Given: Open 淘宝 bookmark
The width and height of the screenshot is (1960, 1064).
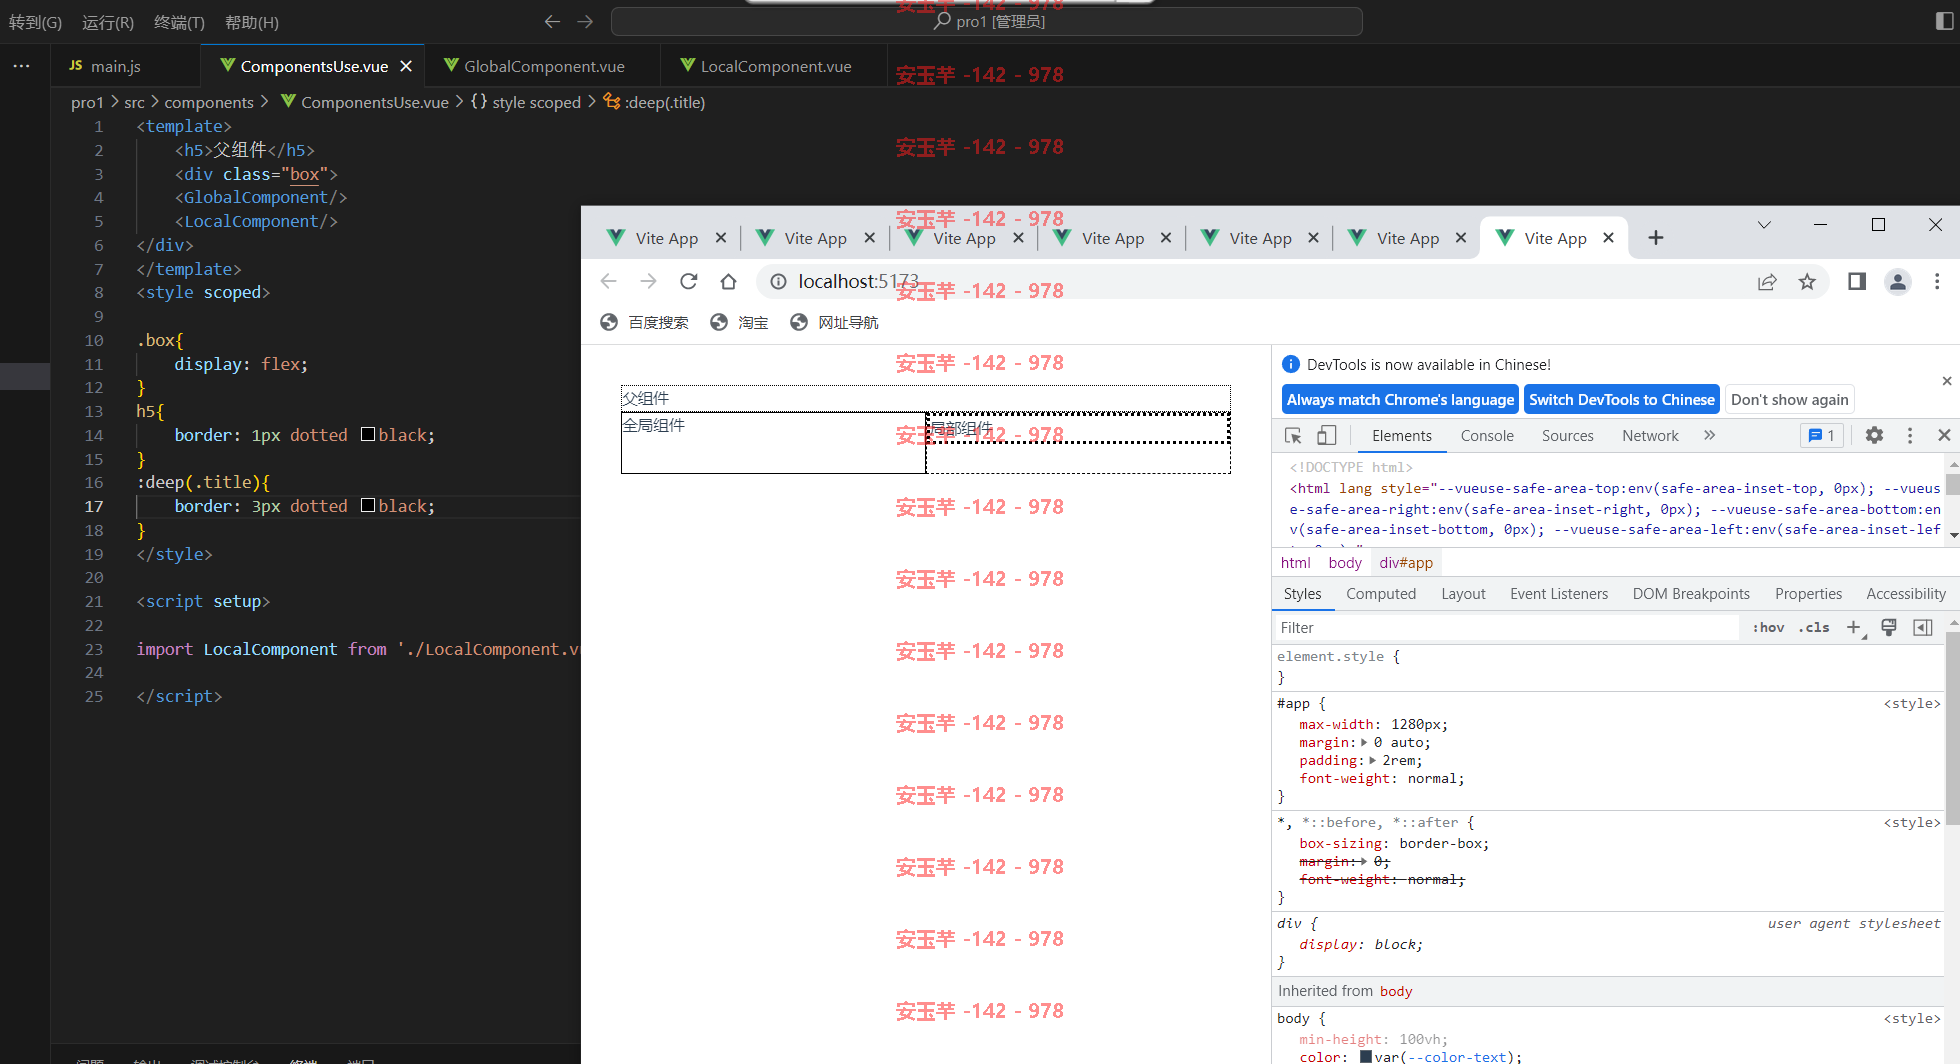Looking at the screenshot, I should [x=740, y=322].
